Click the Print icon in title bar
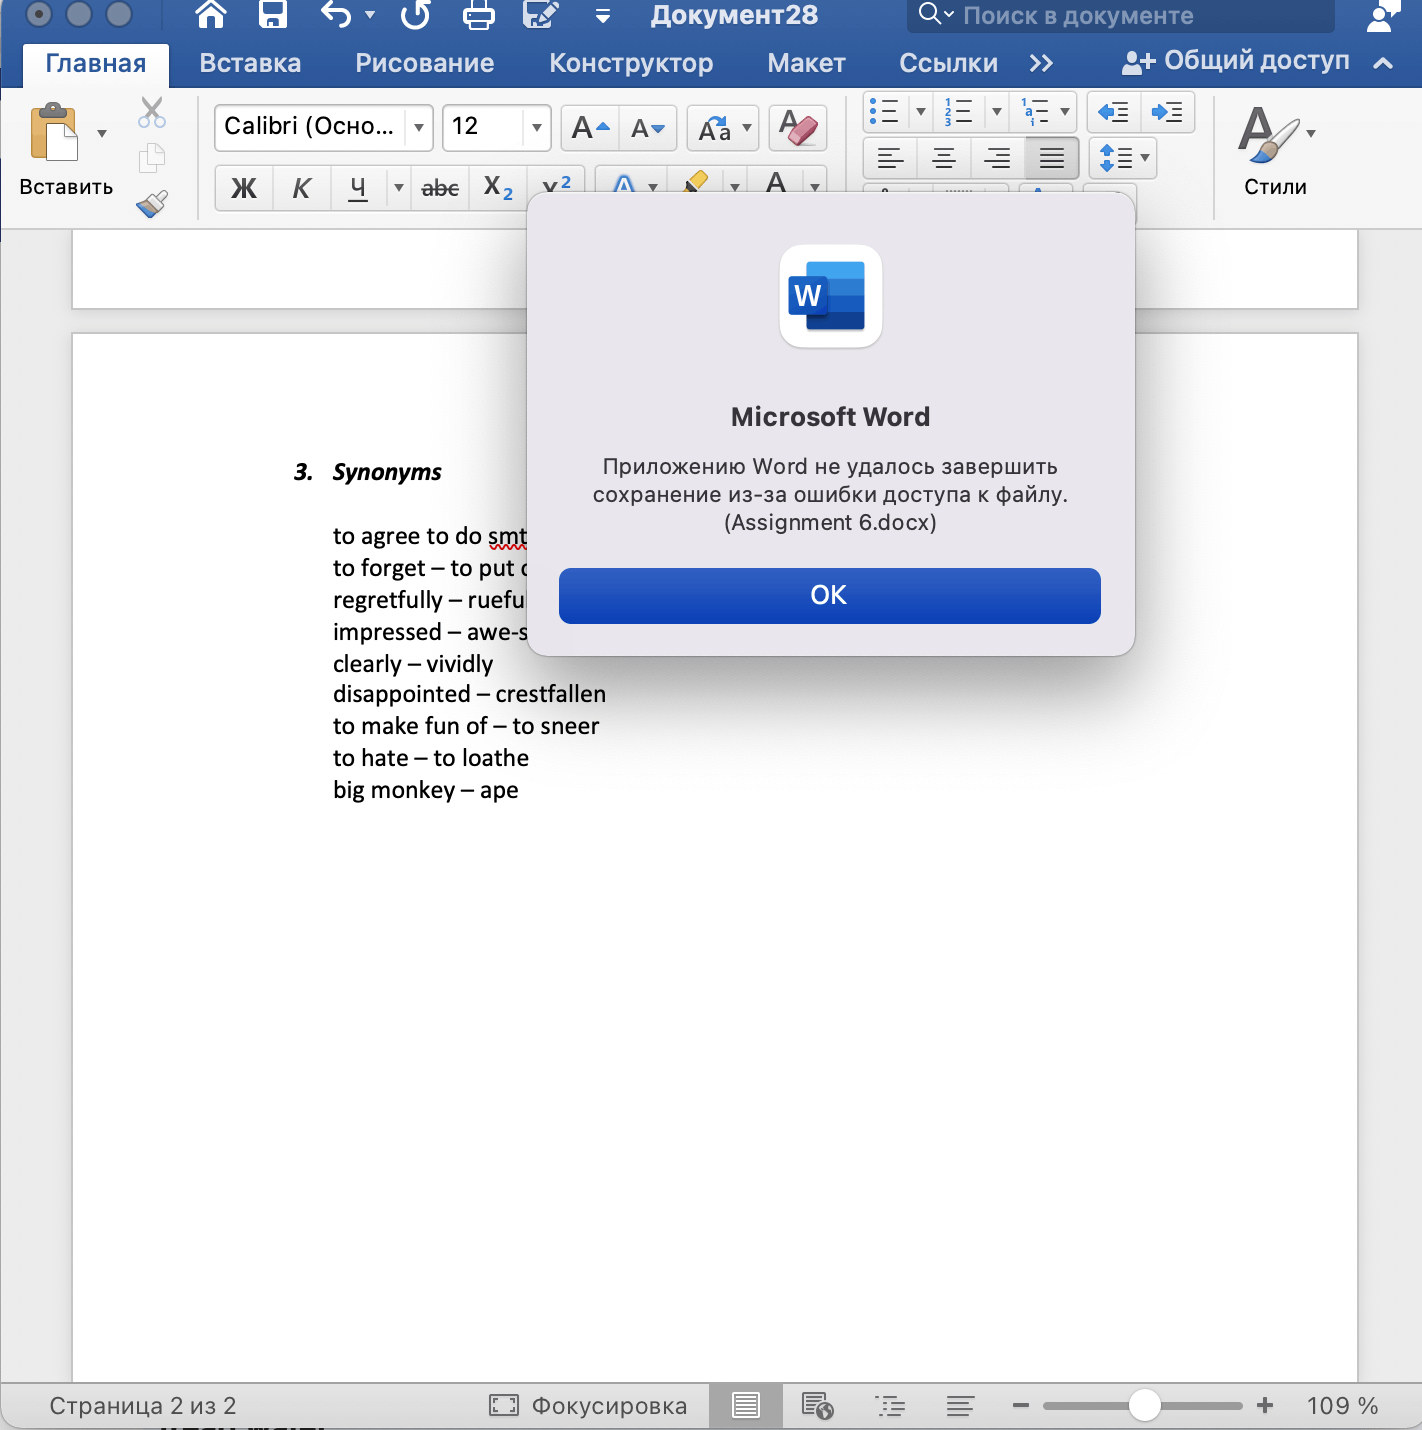 pos(479,15)
